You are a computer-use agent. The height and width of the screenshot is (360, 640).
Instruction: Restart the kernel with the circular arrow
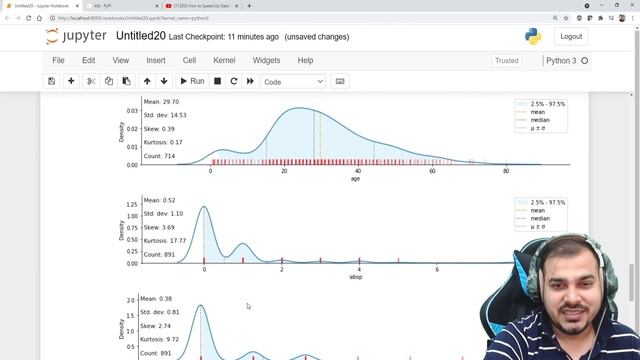(234, 81)
